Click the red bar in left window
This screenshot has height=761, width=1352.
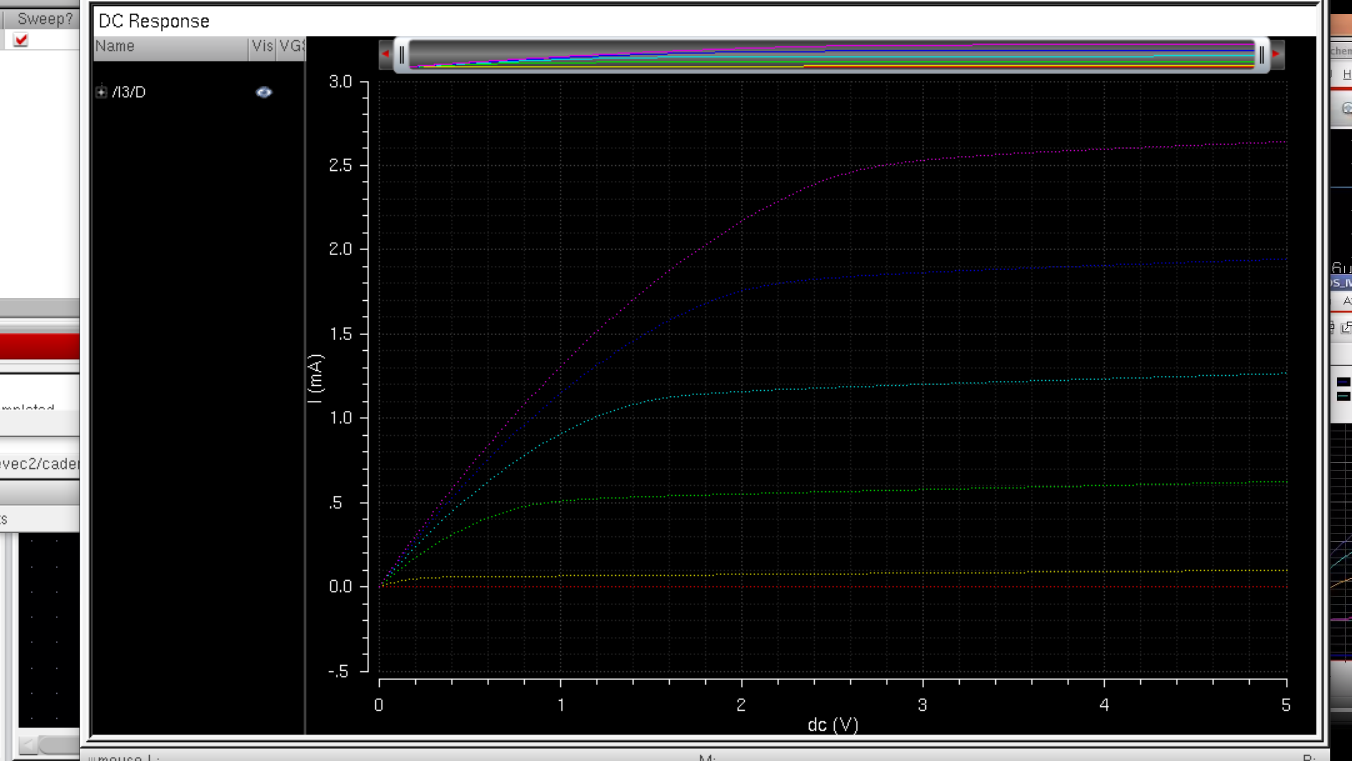(39, 347)
